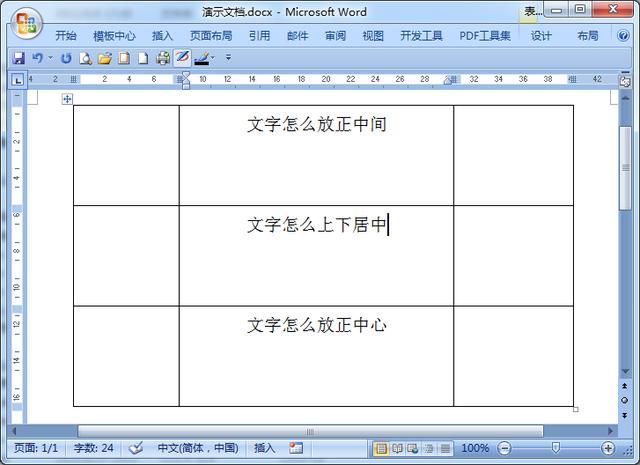Click the window resize grip in status bar
Screen dimensions: 640x465
click(x=629, y=449)
